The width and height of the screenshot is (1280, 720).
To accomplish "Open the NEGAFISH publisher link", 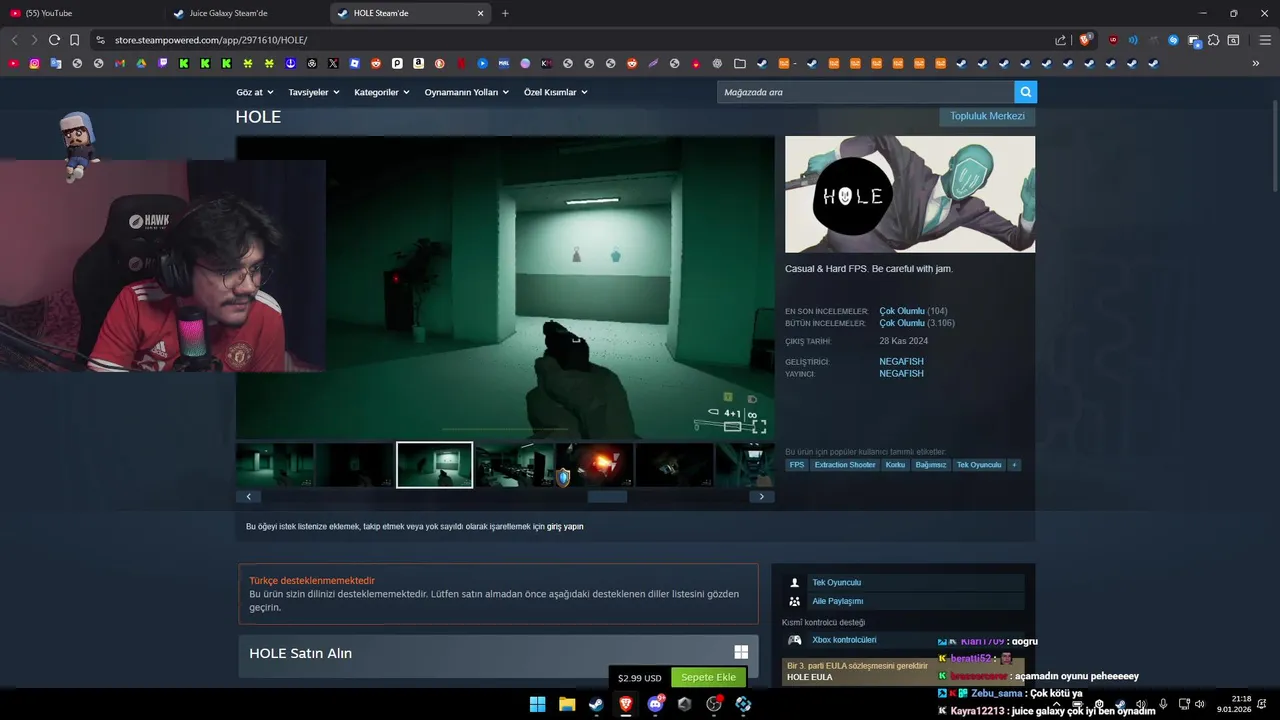I will click(x=901, y=373).
